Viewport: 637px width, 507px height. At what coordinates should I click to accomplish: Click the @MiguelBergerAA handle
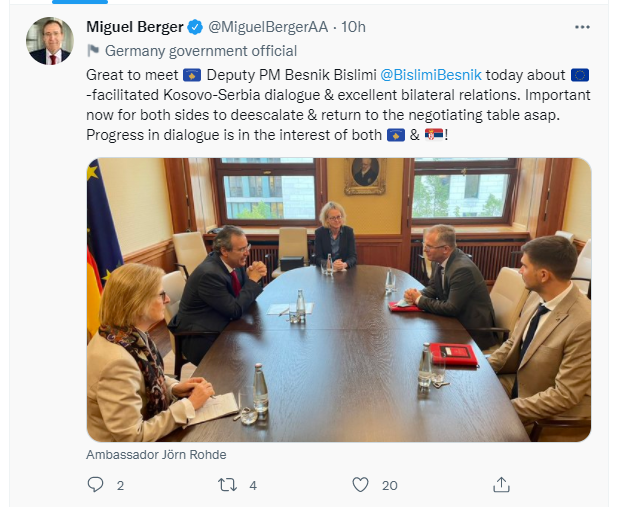tap(268, 27)
